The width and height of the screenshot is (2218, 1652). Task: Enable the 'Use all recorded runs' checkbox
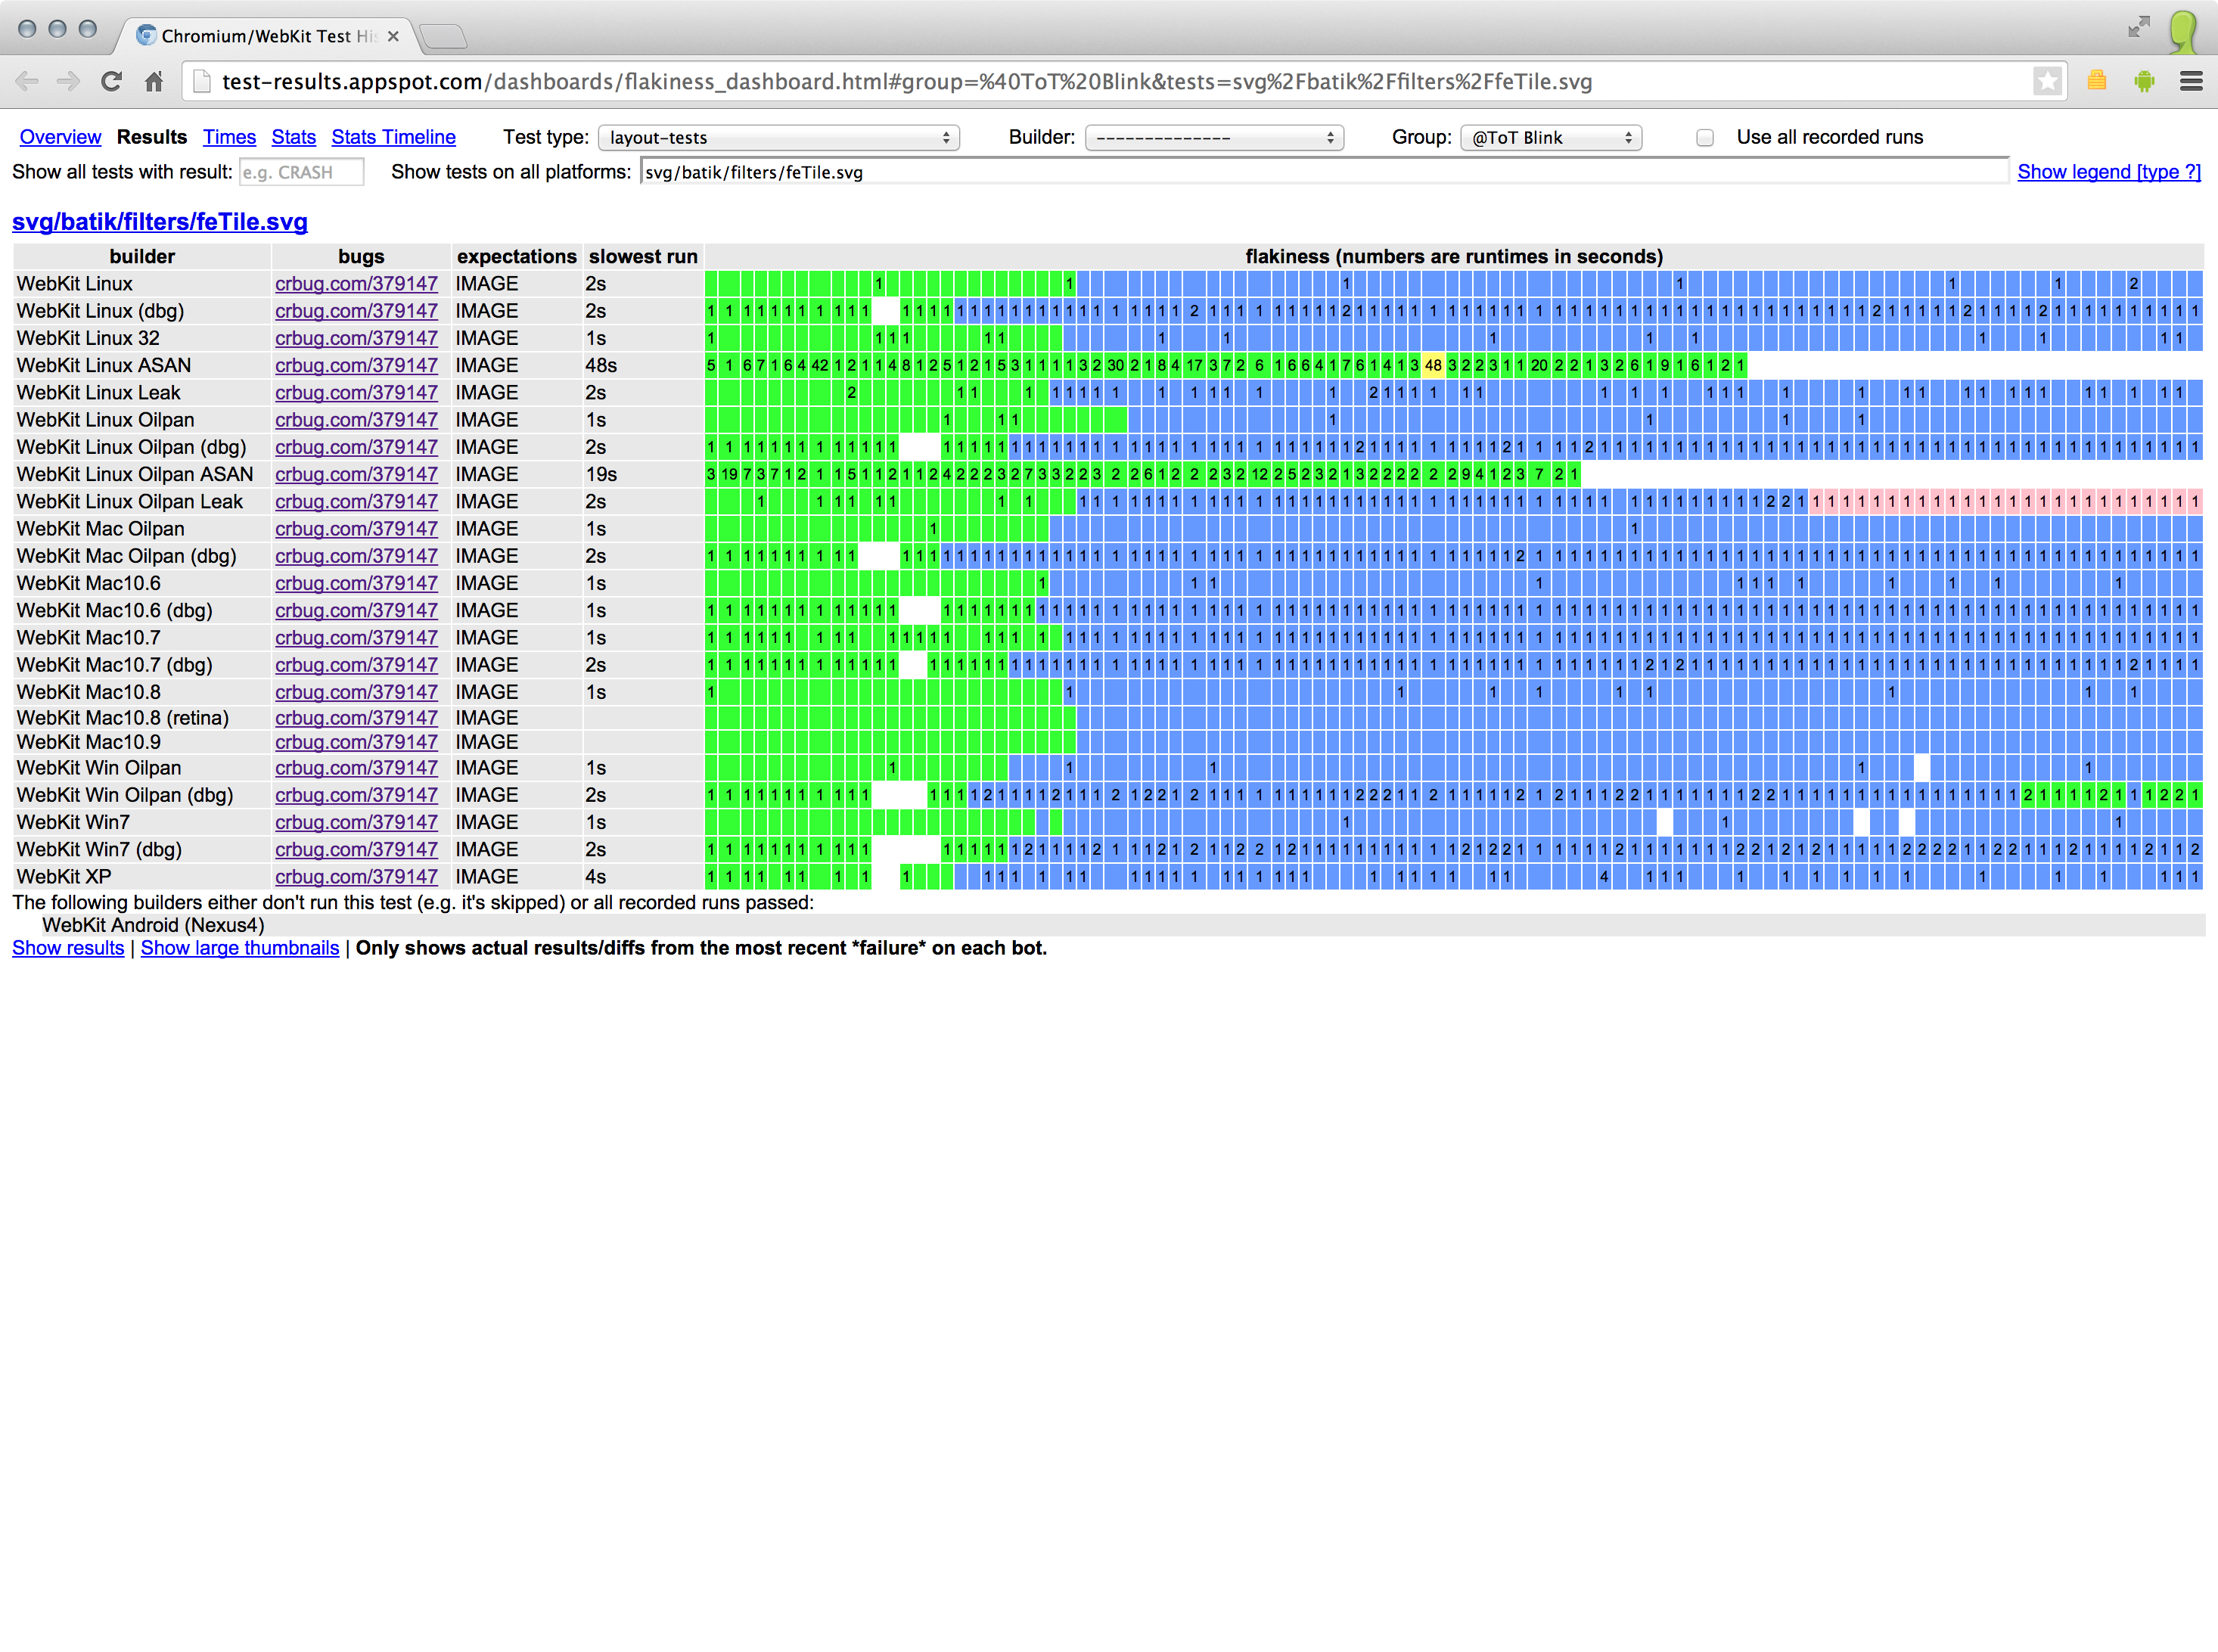(1705, 138)
